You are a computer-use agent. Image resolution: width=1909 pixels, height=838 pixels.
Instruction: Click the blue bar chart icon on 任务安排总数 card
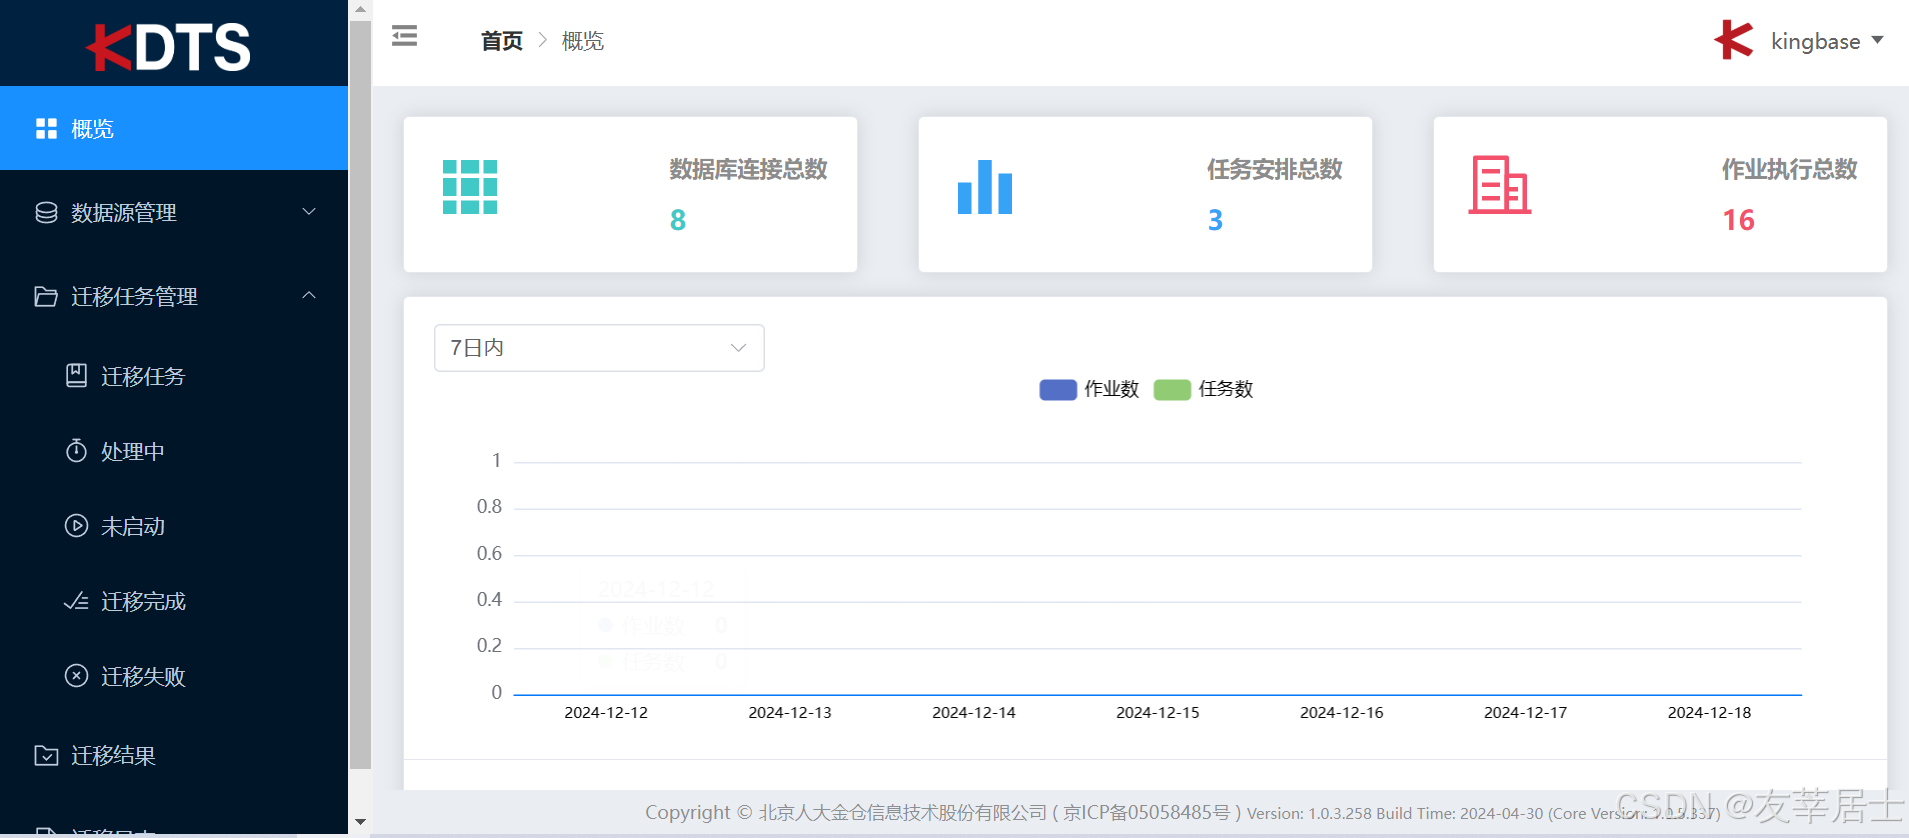985,187
